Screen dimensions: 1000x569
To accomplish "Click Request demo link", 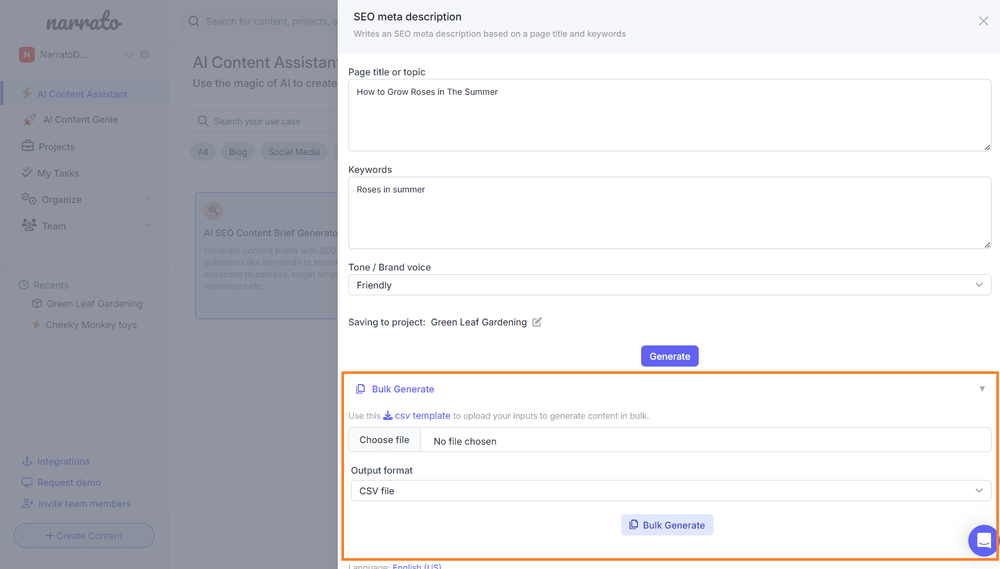I will coord(69,482).
